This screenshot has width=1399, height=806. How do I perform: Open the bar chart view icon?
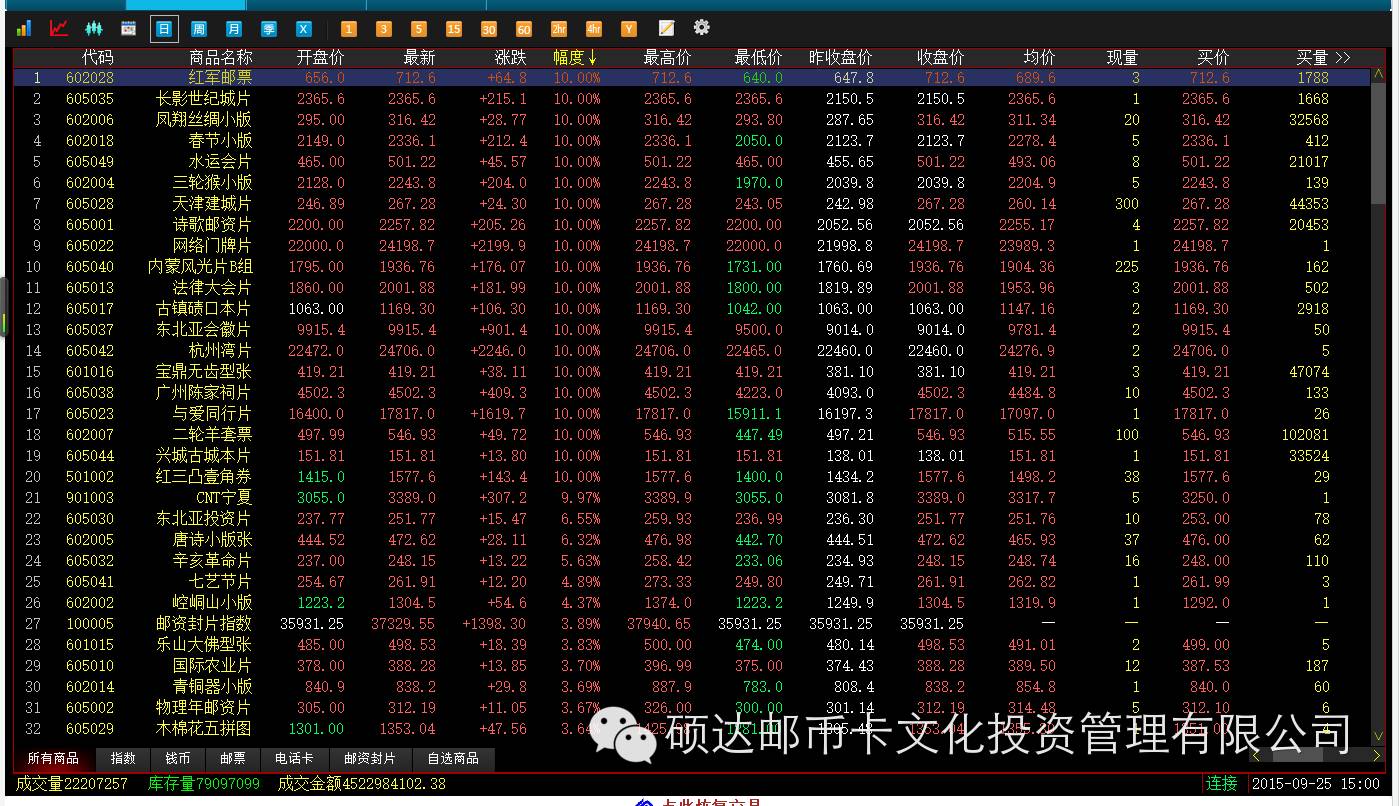pos(24,28)
